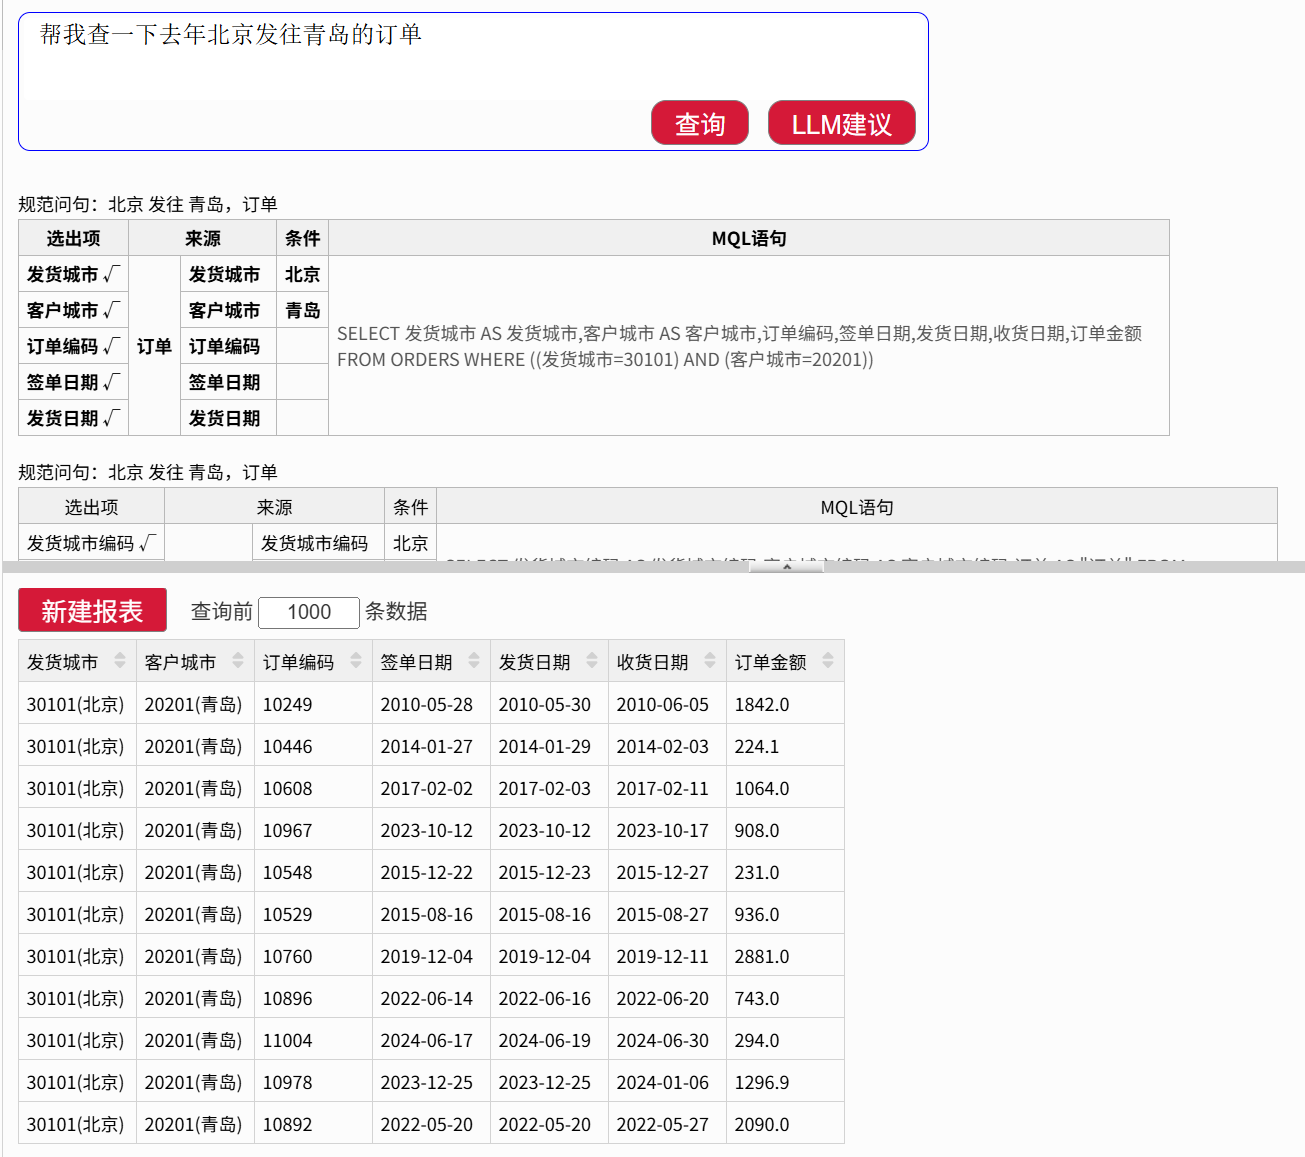Collapse panel using the splitter arrow handle

tap(787, 567)
